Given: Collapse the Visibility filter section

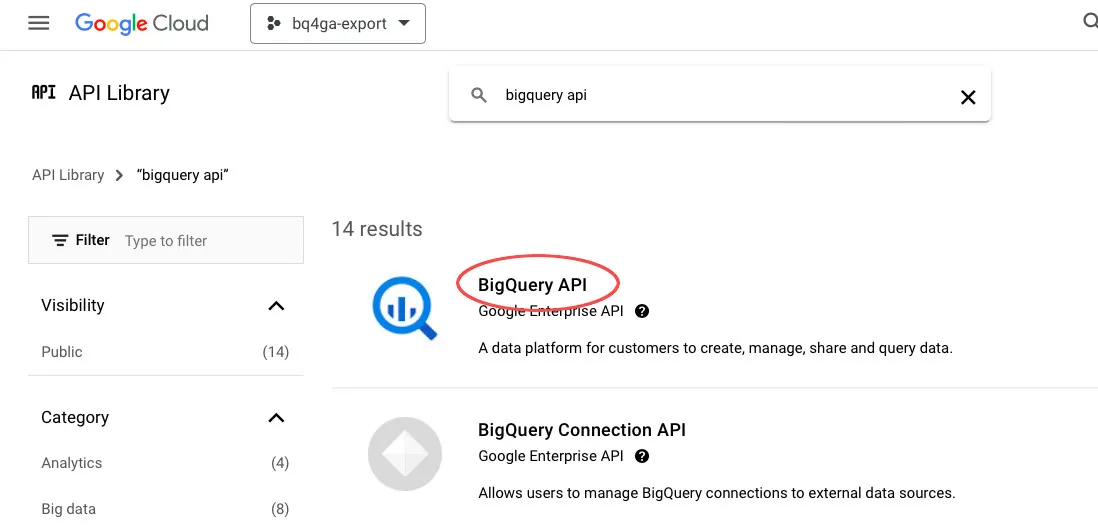Looking at the screenshot, I should pyautogui.click(x=277, y=306).
